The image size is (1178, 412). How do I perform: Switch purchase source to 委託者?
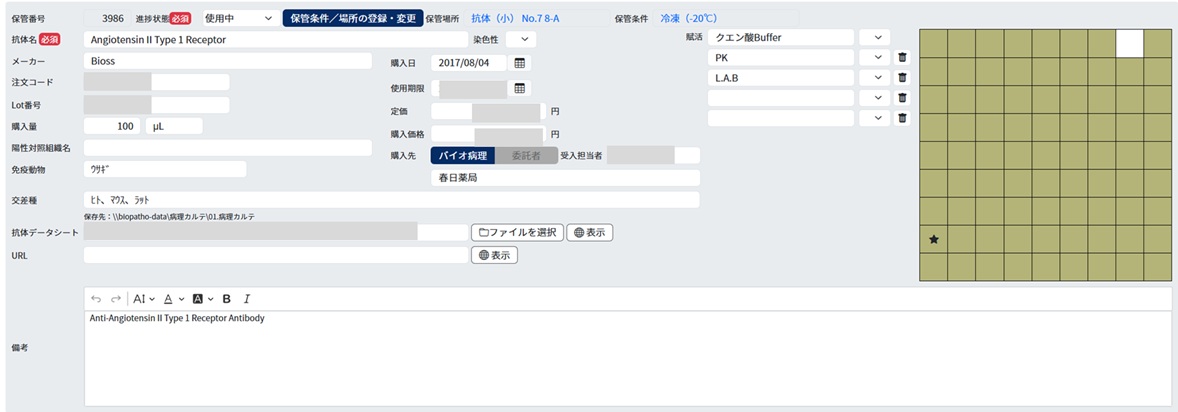point(527,155)
